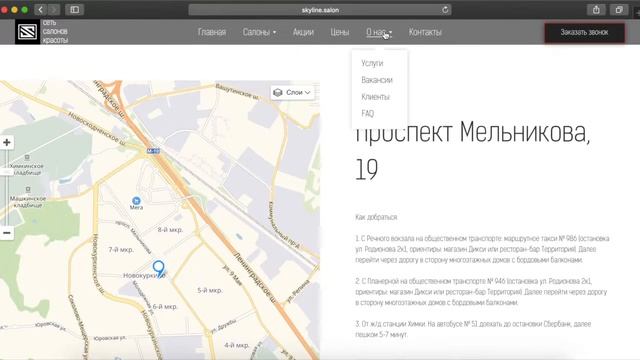
Task: Select Клиенты from the dropdown
Action: 376,97
